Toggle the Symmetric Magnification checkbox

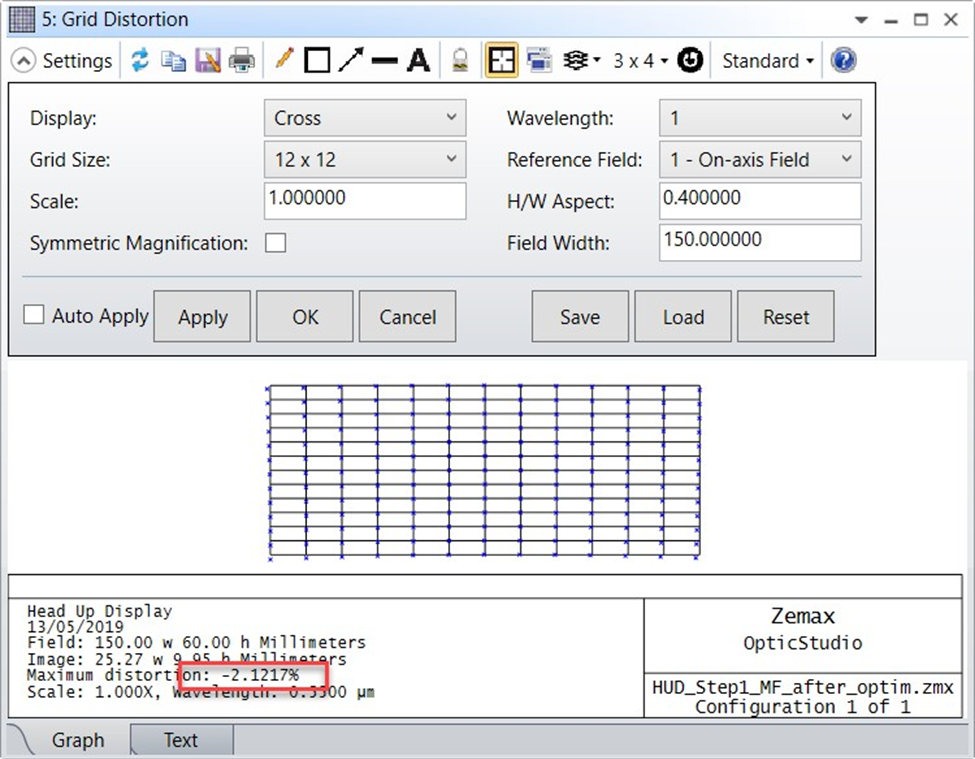click(x=275, y=243)
